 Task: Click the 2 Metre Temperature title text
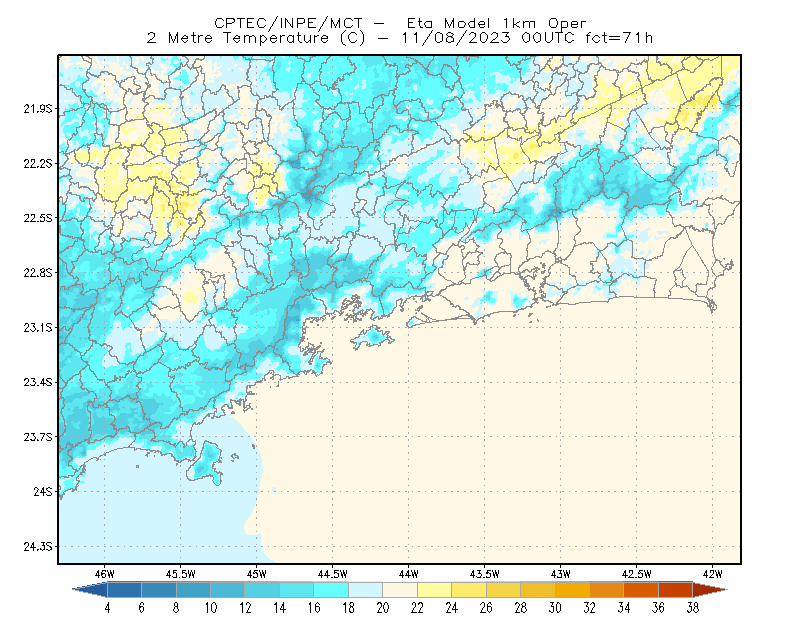[x=399, y=38]
